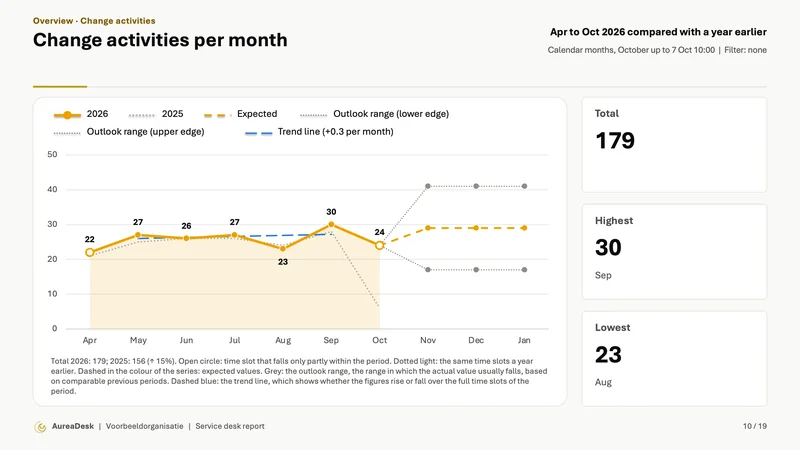Click the 10 y-axis label
800x450 pixels.
[52, 294]
